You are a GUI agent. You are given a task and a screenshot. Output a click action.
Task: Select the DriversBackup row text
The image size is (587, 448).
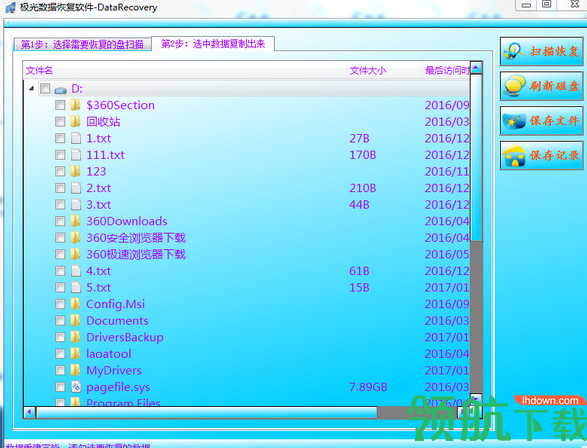tap(125, 338)
